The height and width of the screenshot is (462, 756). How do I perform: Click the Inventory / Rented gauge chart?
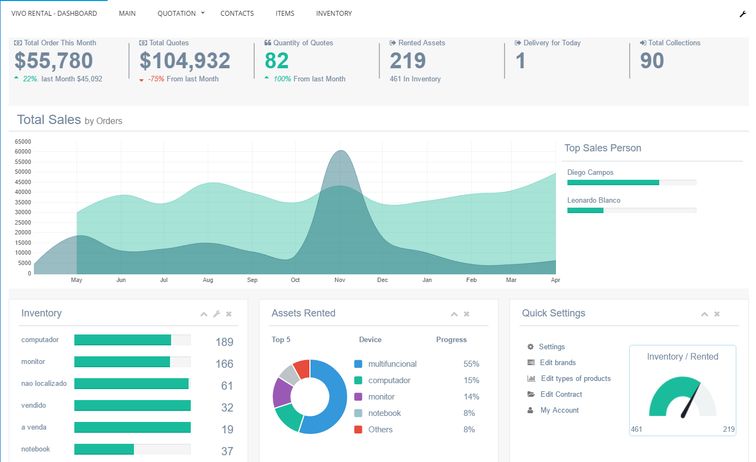click(682, 393)
